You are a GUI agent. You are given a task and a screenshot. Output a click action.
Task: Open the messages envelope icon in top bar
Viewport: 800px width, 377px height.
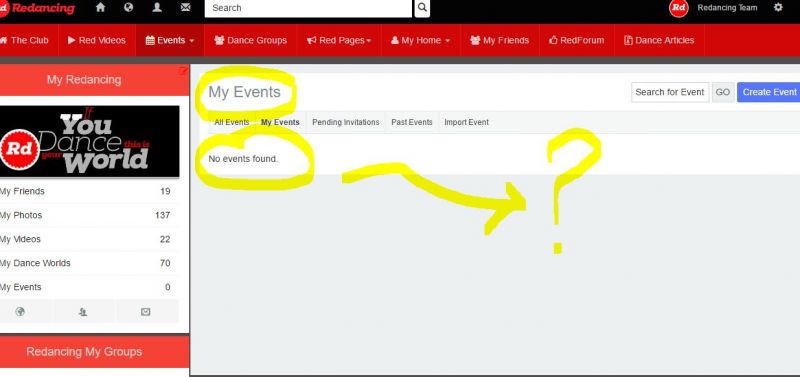coord(186,8)
